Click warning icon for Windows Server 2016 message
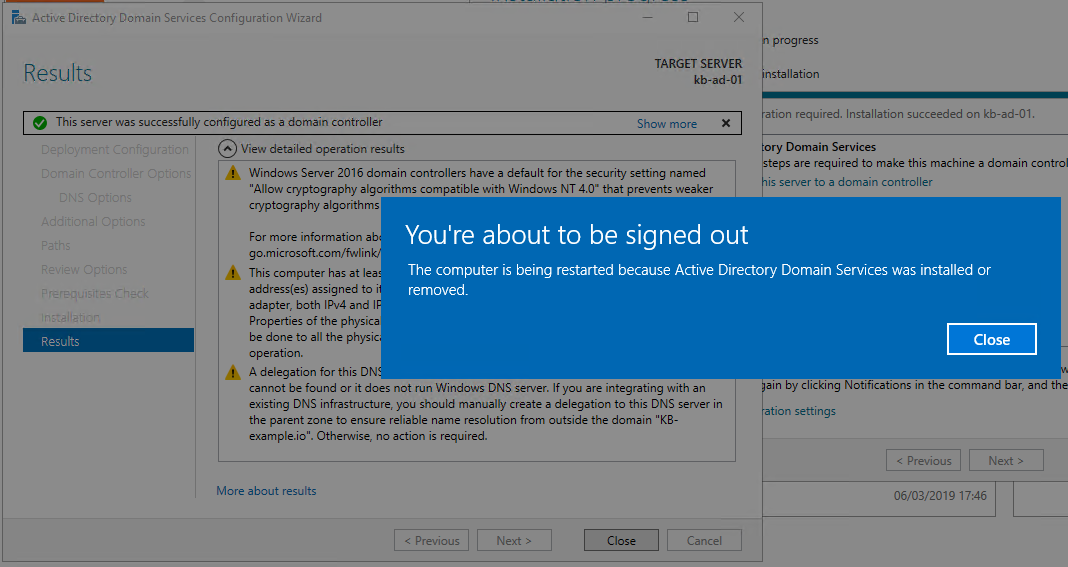The width and height of the screenshot is (1068, 567). pos(233,173)
